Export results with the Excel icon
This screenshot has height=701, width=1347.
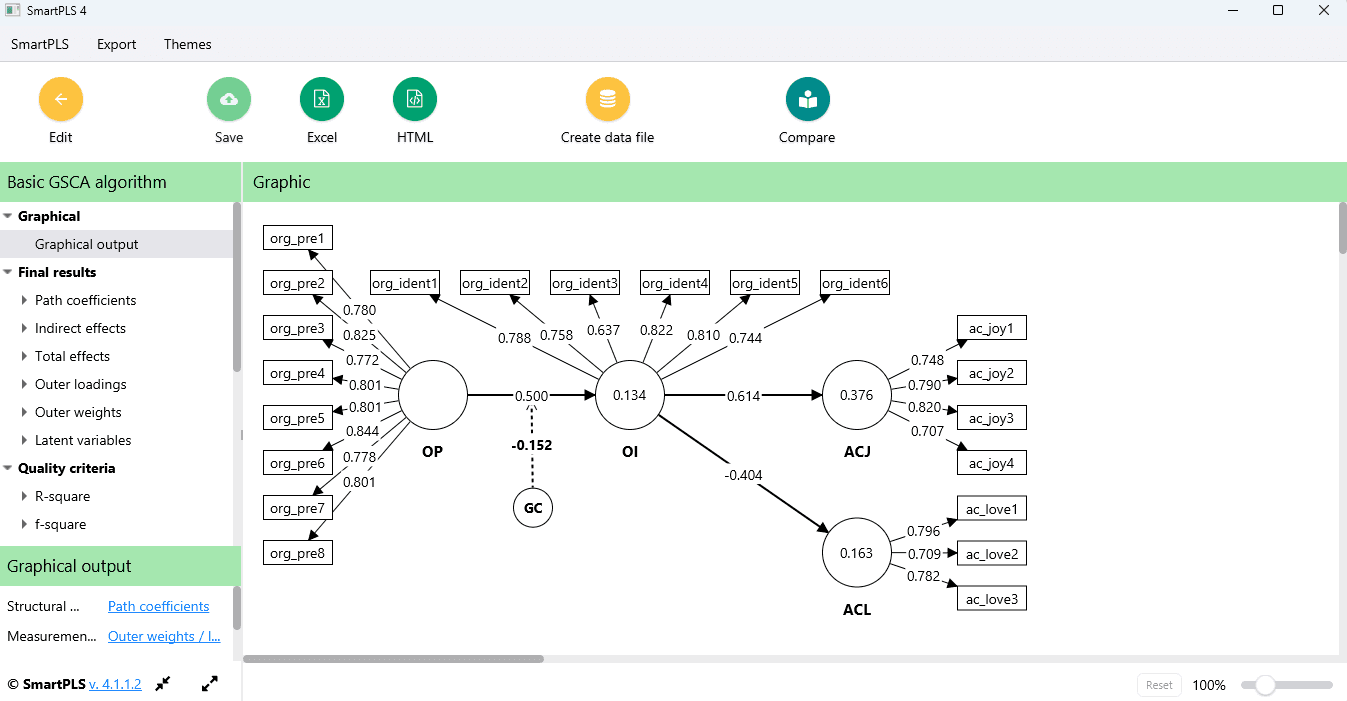(x=322, y=99)
